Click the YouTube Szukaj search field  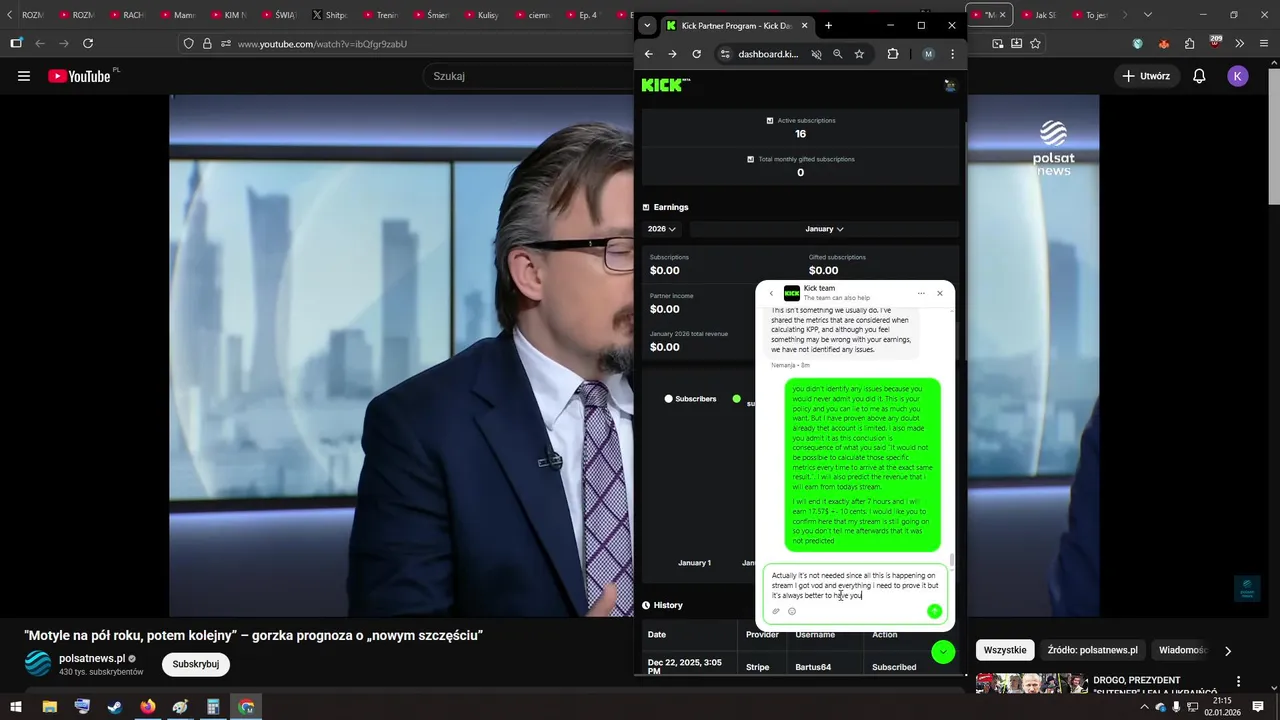click(x=530, y=76)
